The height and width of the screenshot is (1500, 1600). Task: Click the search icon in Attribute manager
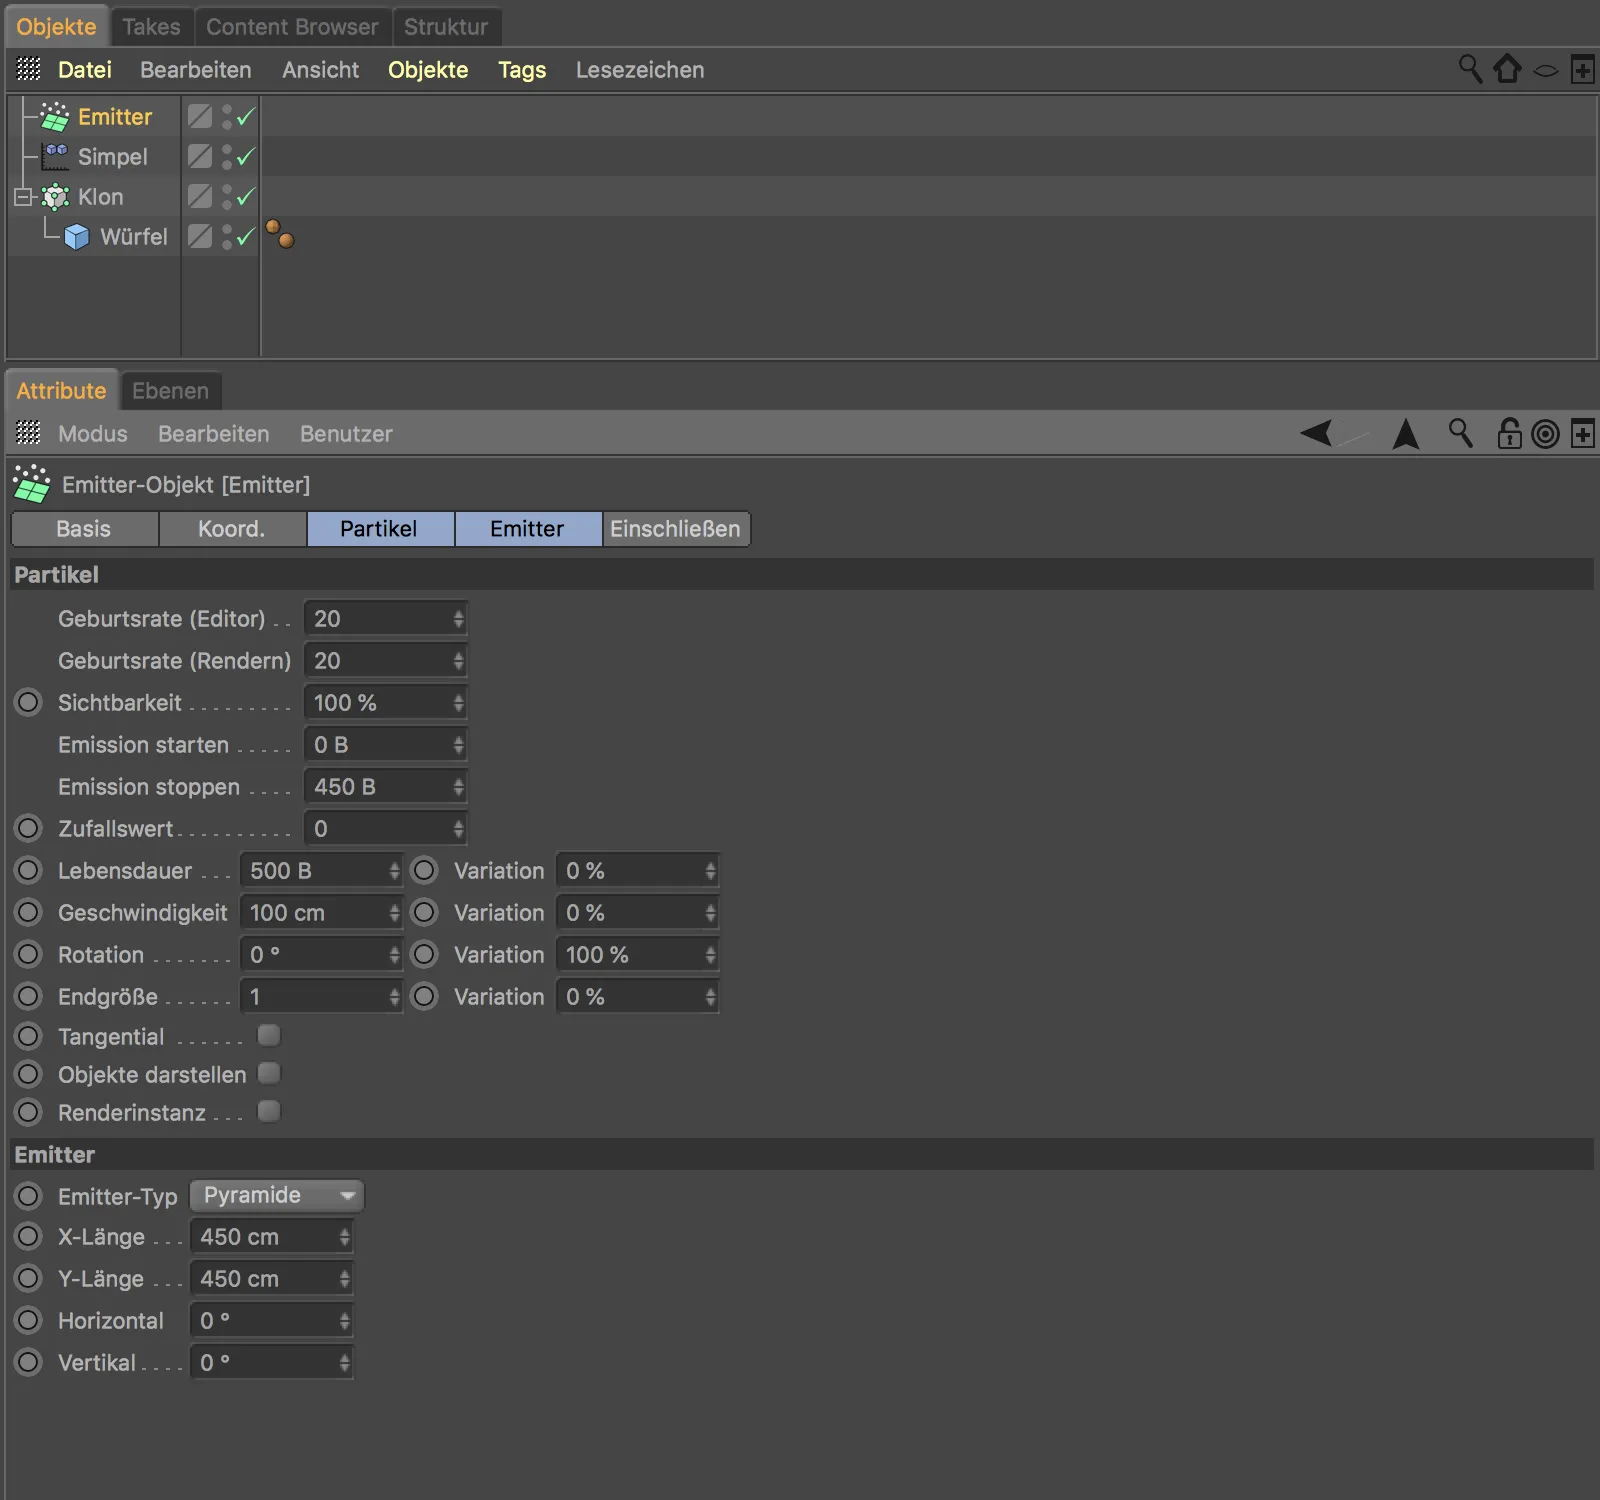[x=1461, y=433]
